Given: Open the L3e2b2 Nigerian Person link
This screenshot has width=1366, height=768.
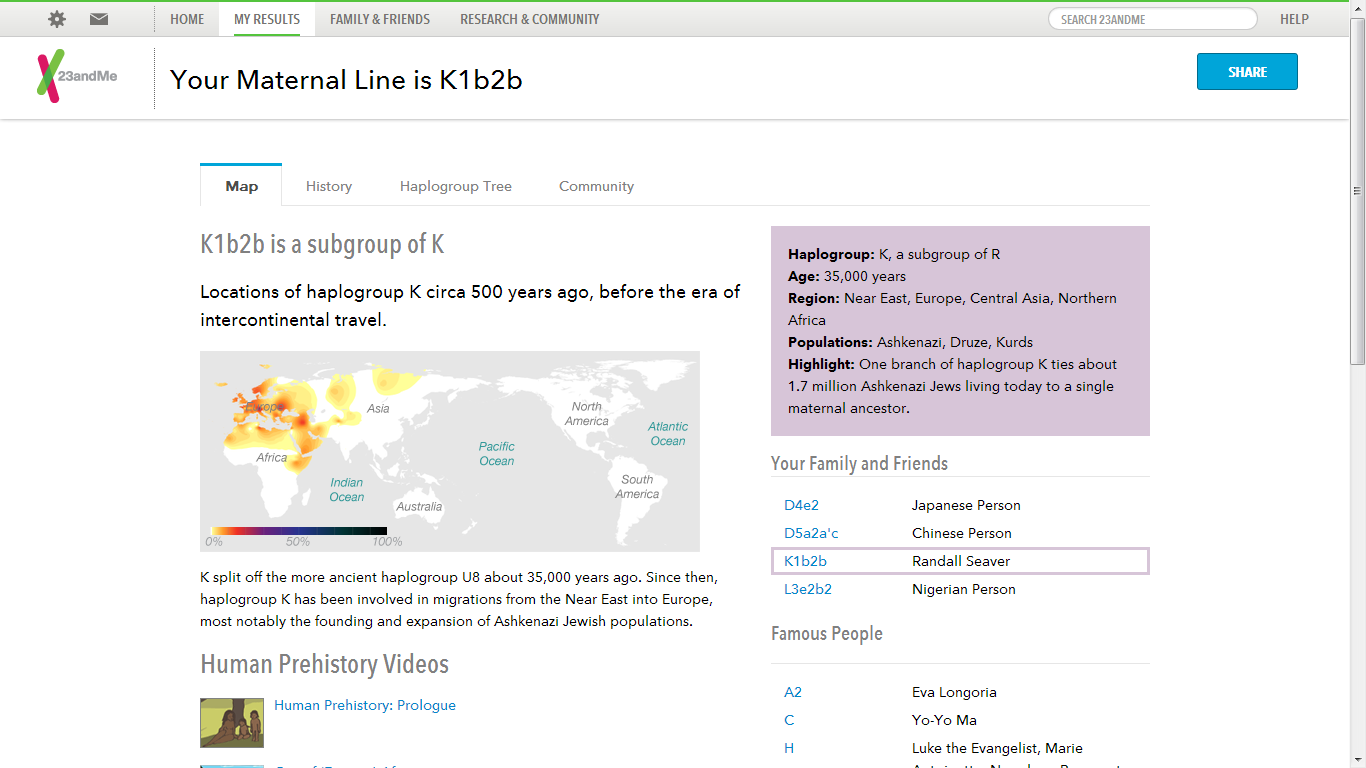Looking at the screenshot, I should pyautogui.click(x=806, y=589).
